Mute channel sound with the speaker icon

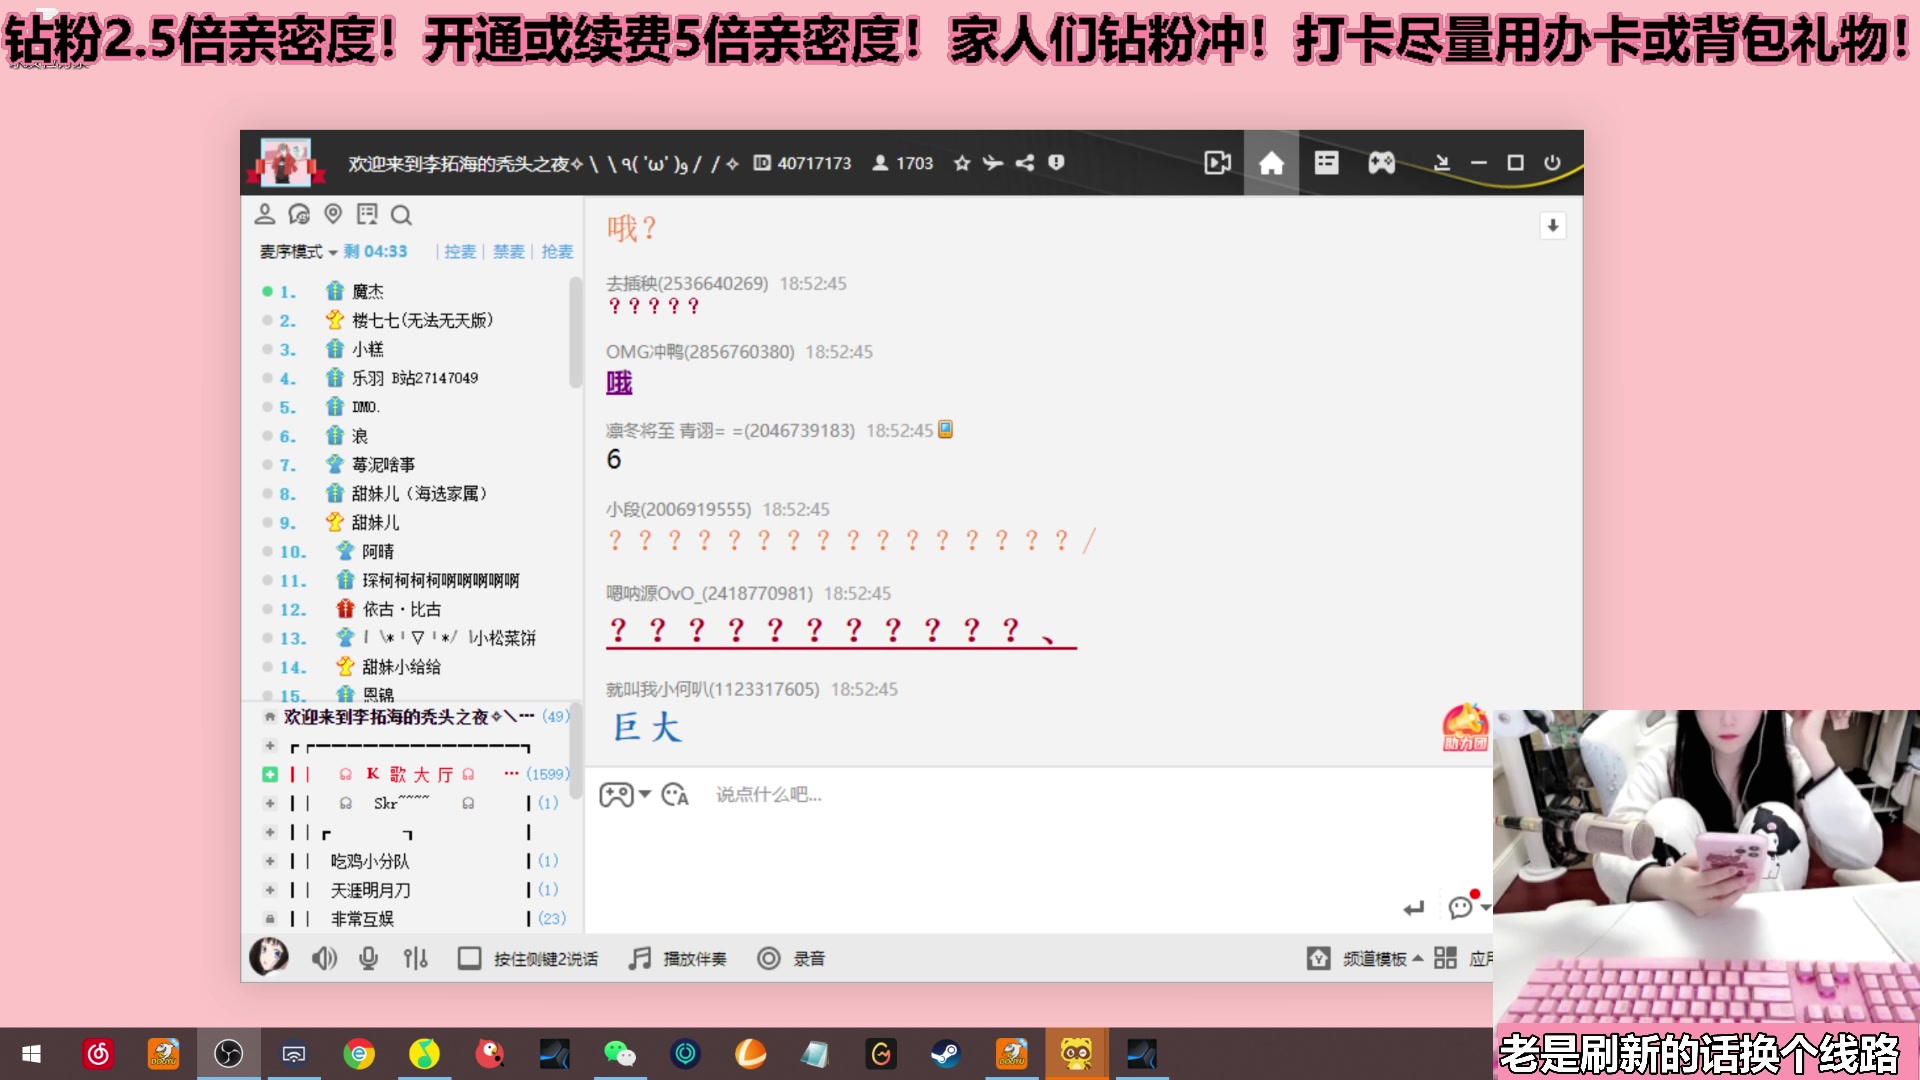point(322,957)
